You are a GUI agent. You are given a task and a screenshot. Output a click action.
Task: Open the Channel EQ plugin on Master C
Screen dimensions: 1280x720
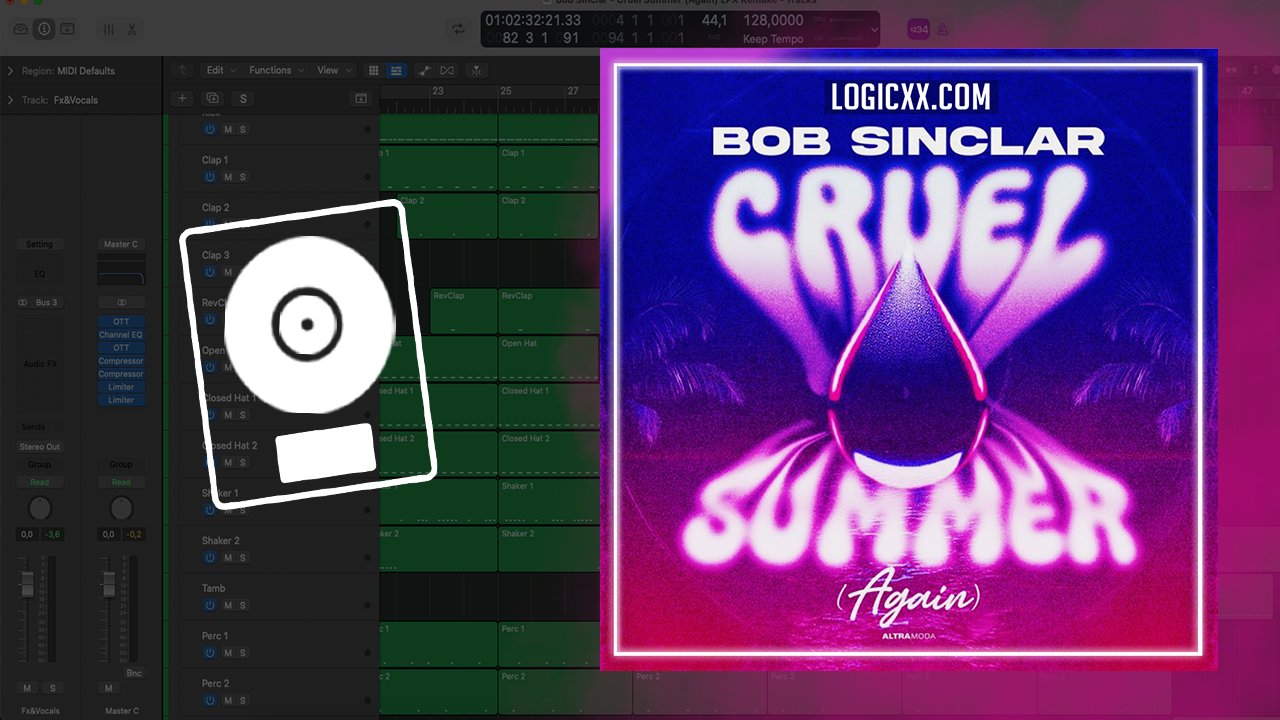(121, 335)
